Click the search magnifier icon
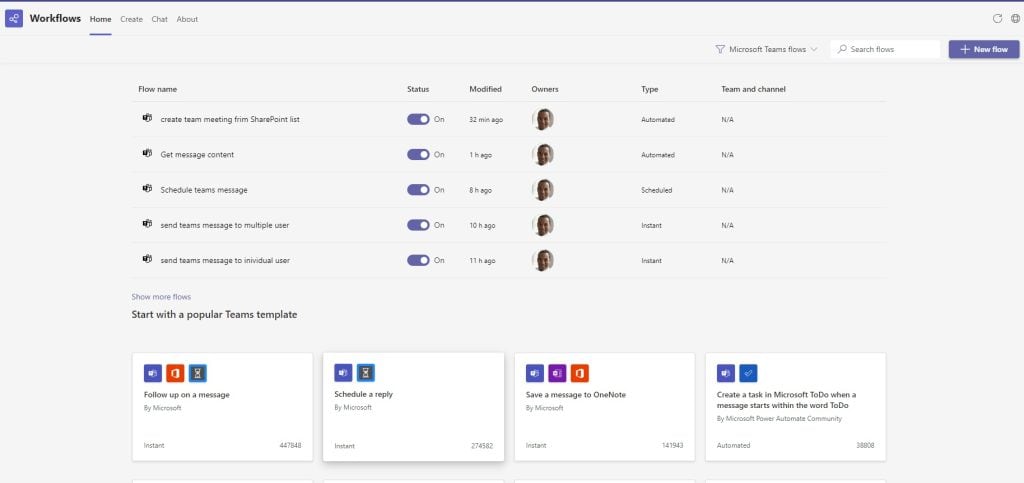Screen dimensions: 1024x483 point(842,49)
